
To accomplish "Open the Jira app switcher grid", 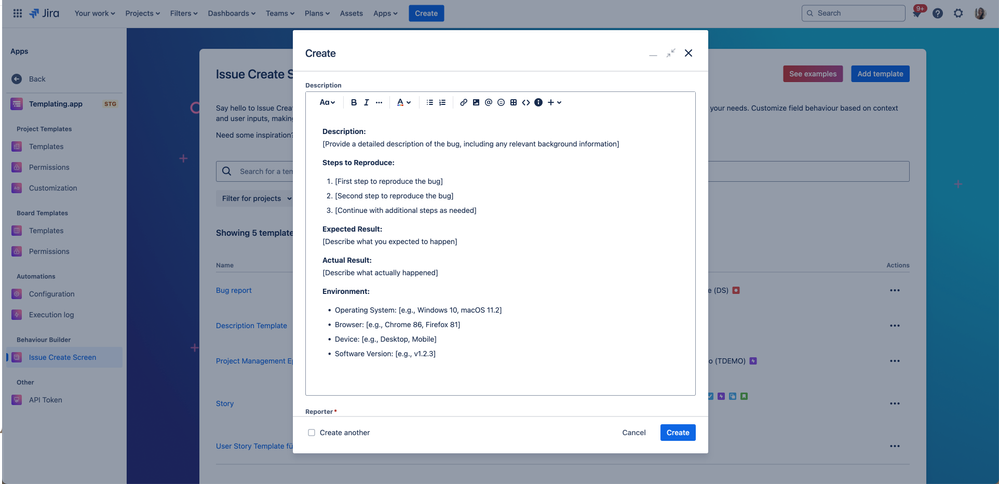I will pos(17,13).
